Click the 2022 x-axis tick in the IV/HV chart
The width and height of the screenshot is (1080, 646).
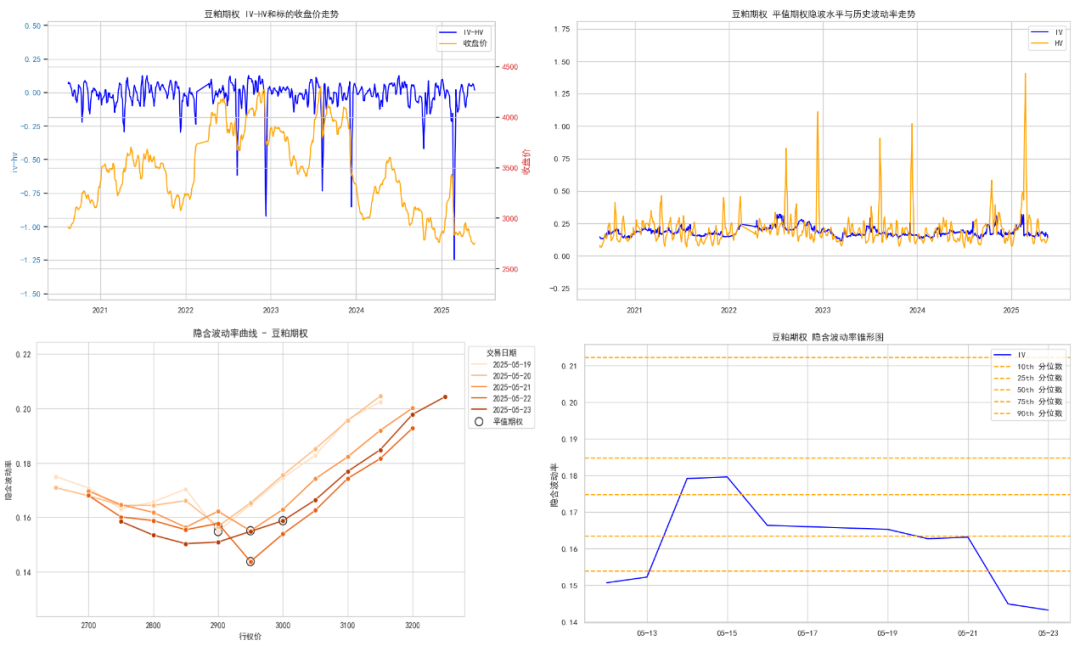click(x=729, y=310)
